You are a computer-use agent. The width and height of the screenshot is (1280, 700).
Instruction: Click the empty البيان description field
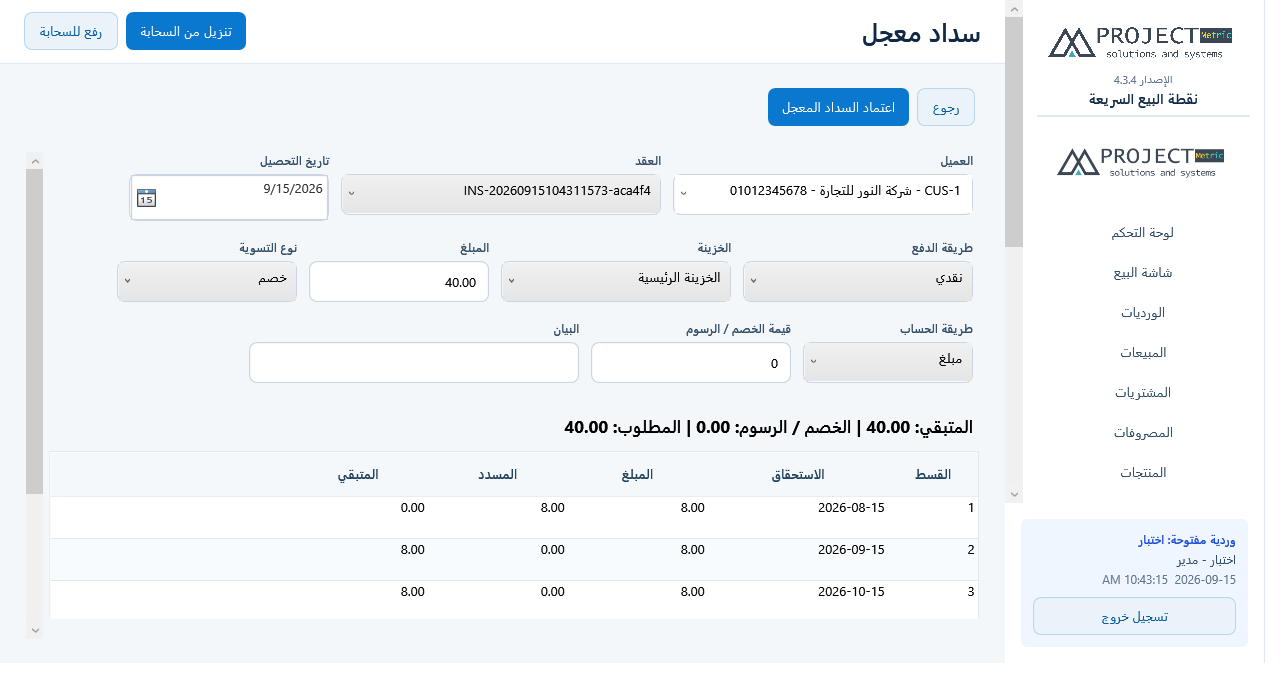[414, 362]
